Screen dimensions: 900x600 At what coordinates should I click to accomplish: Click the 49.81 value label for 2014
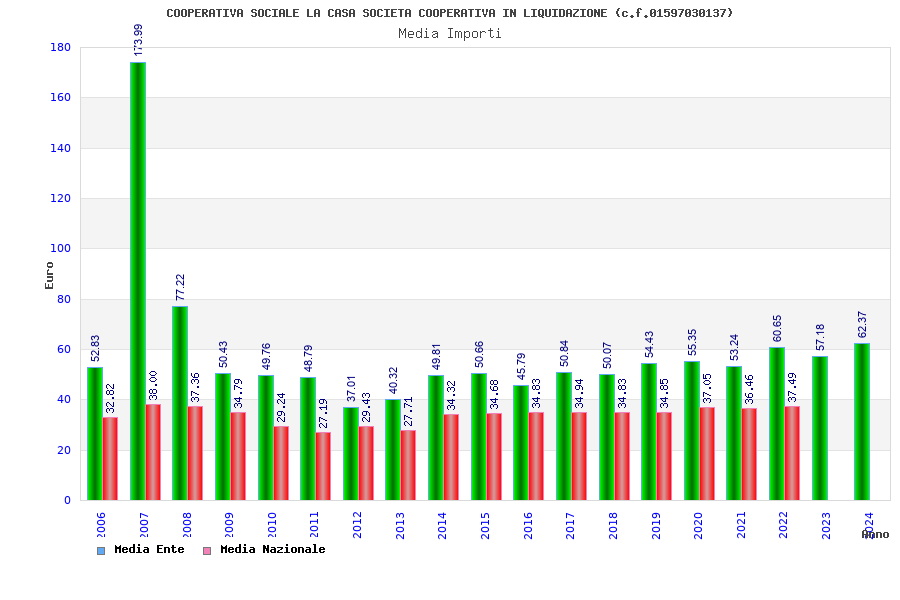click(x=436, y=357)
